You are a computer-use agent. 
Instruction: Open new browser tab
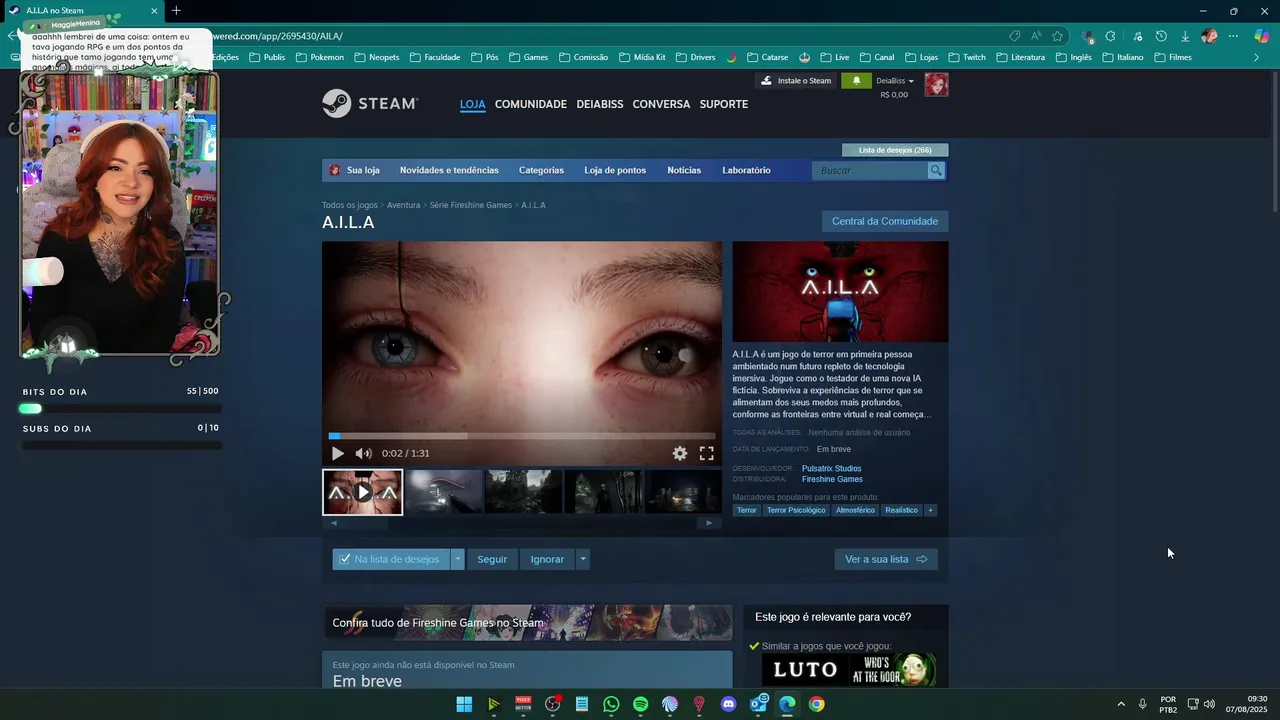176,11
